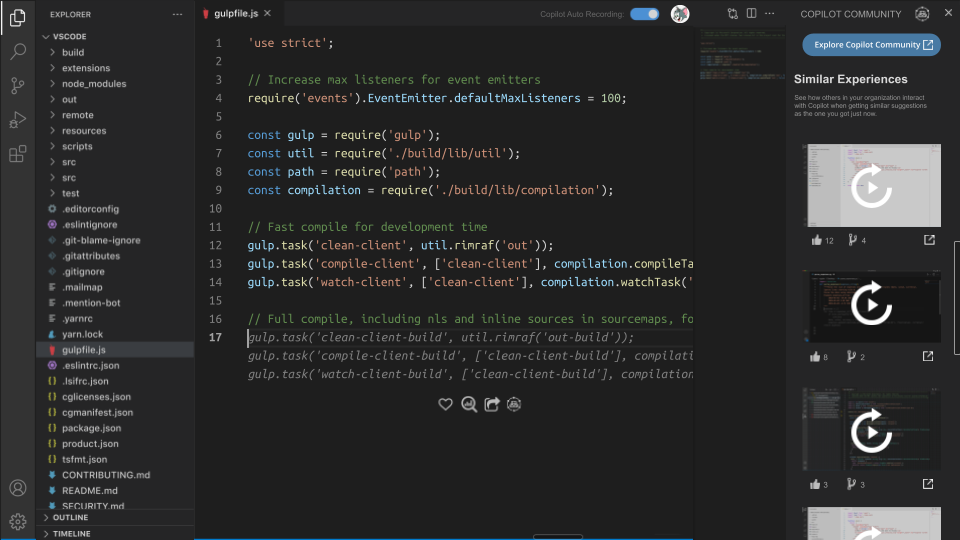Click the Explore Copilot Community button
The width and height of the screenshot is (960, 540).
[871, 45]
